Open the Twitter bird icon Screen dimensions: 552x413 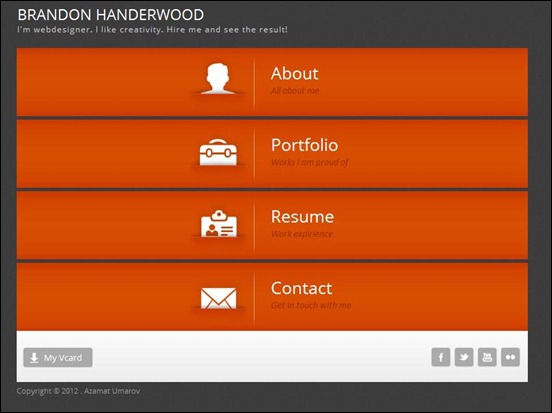click(464, 357)
